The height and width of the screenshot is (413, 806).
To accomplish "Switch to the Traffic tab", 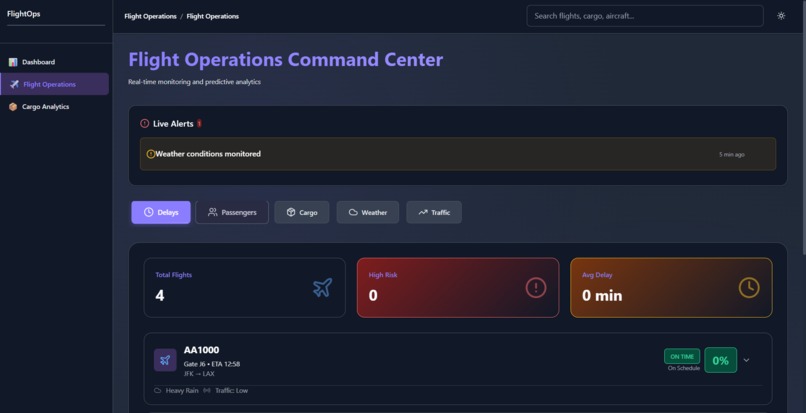I will (x=434, y=212).
